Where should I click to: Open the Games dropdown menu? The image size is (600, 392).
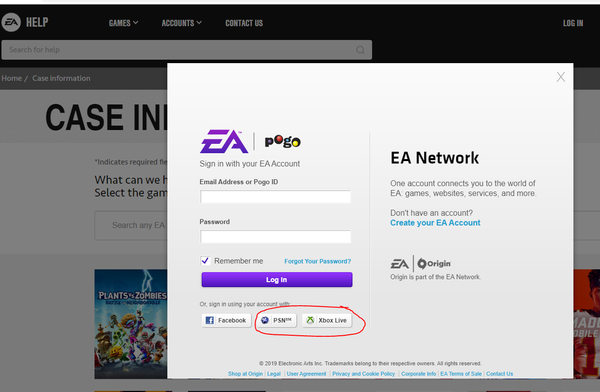pyautogui.click(x=123, y=23)
